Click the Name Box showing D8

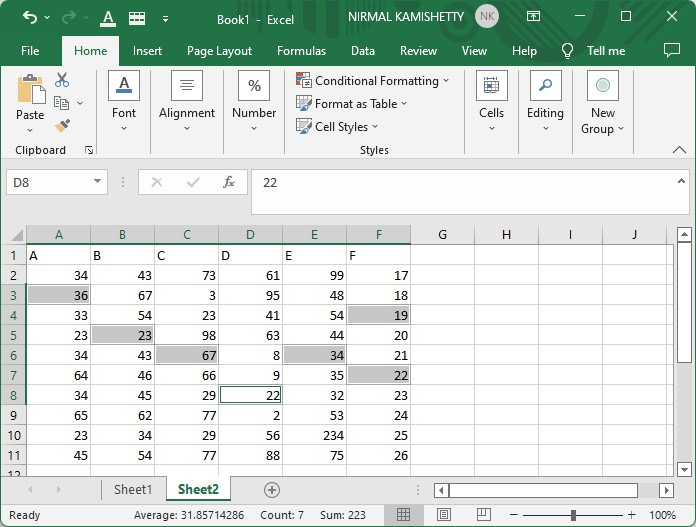point(49,182)
